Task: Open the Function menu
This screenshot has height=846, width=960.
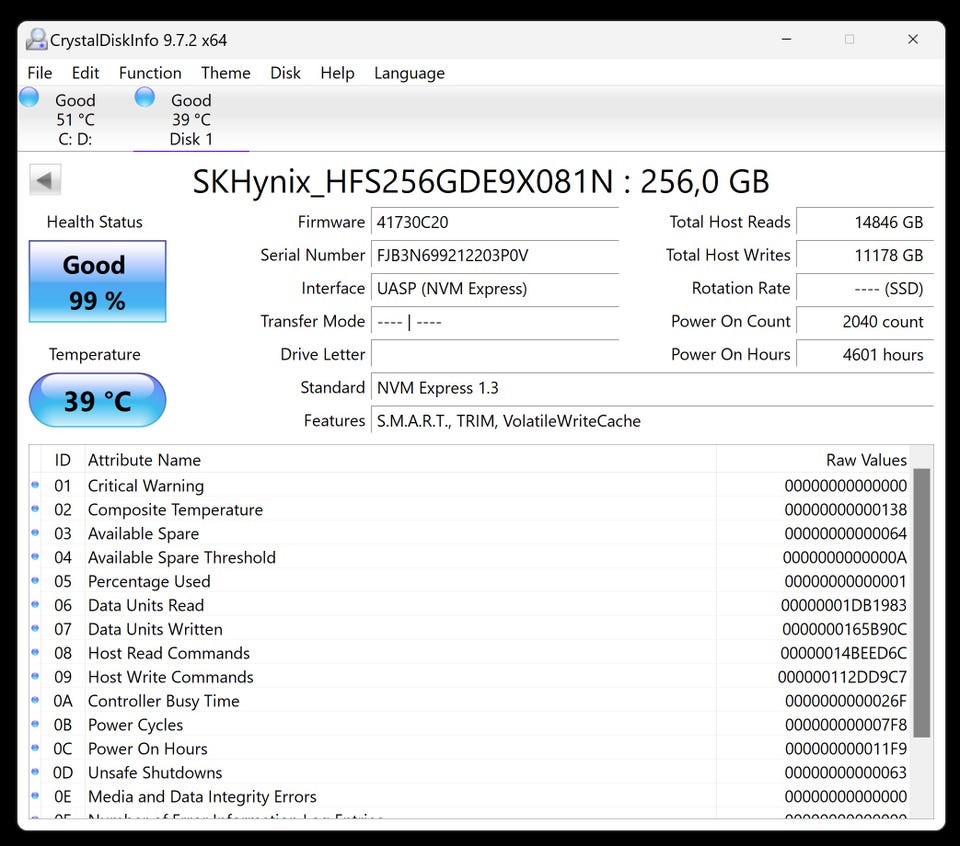Action: click(150, 73)
